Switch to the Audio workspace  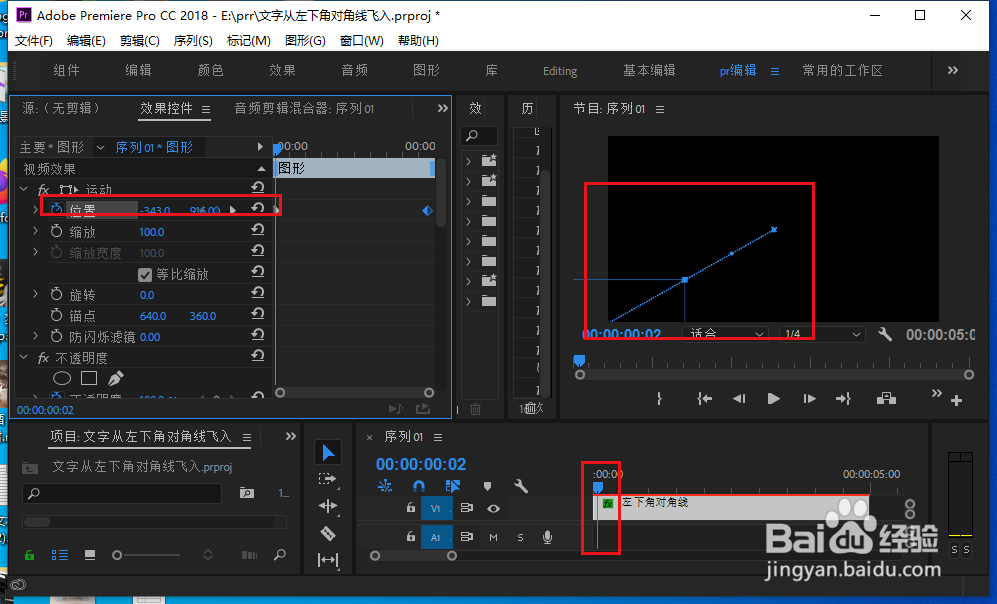(x=355, y=70)
